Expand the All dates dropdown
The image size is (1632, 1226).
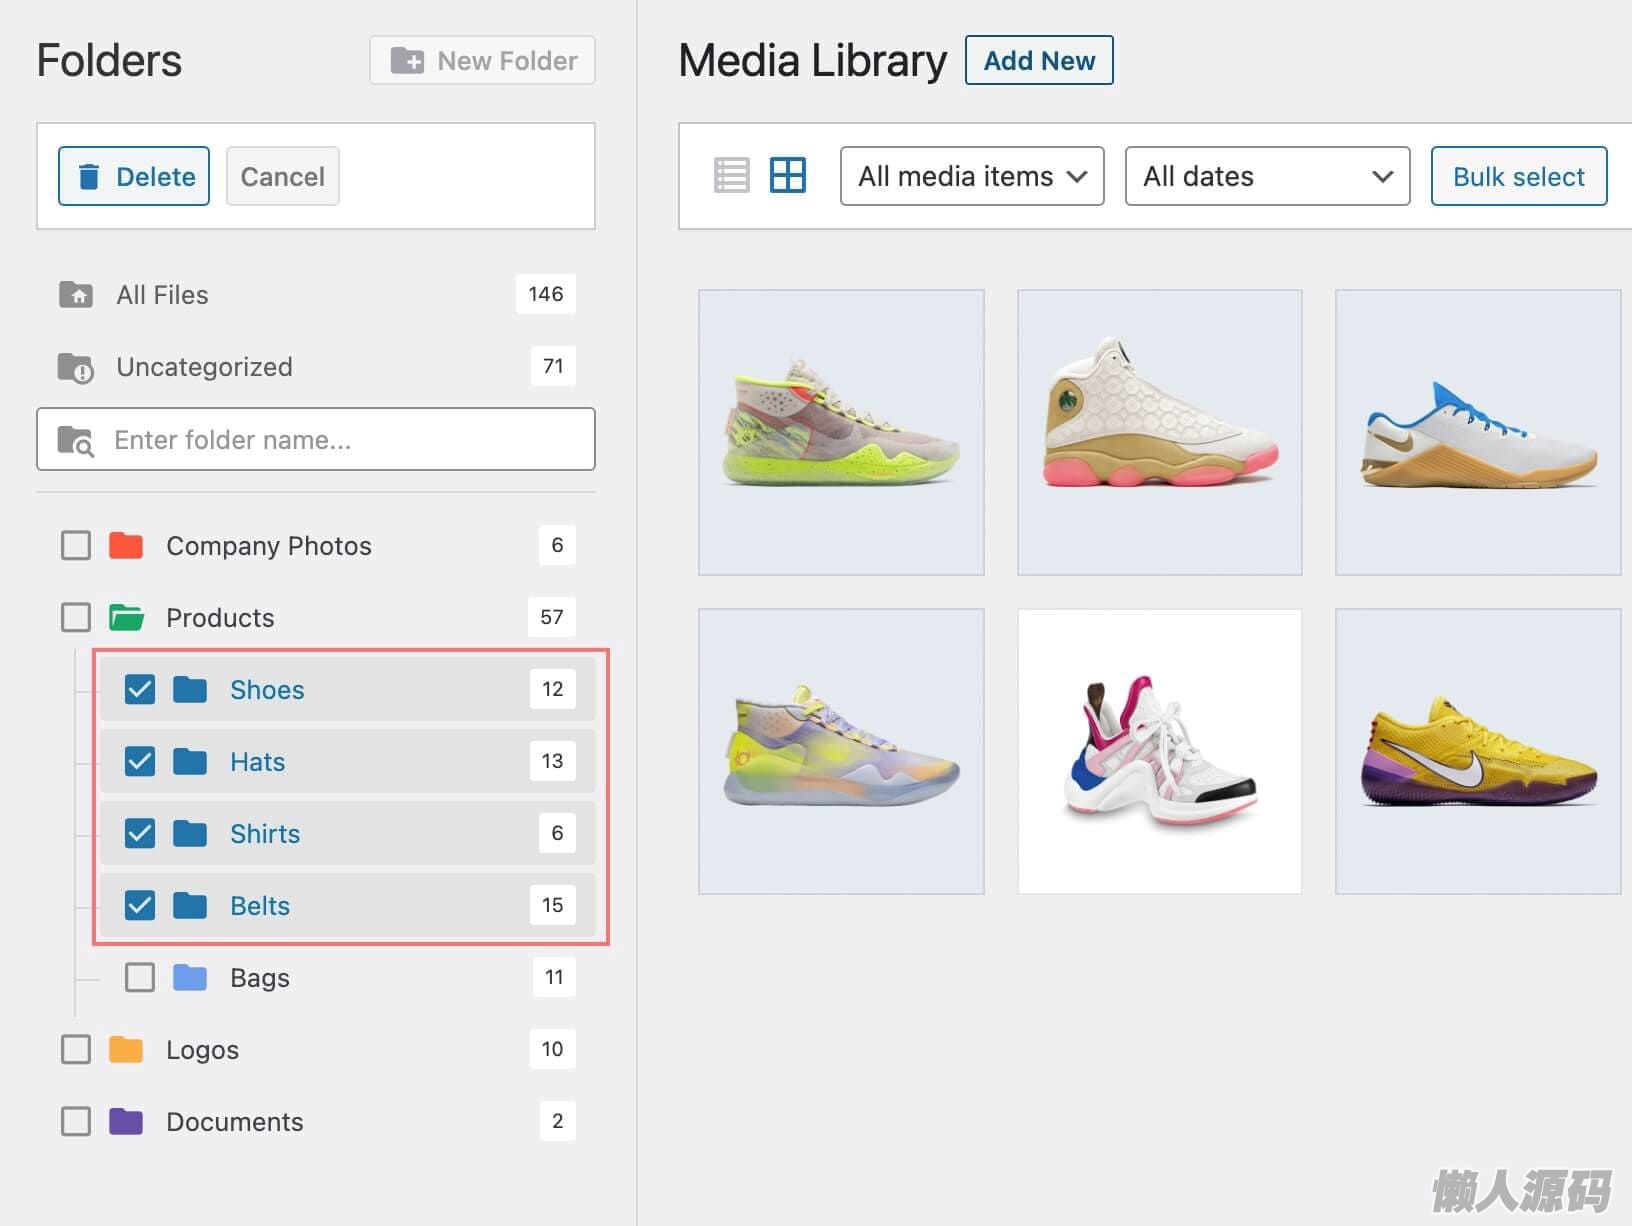point(1267,176)
